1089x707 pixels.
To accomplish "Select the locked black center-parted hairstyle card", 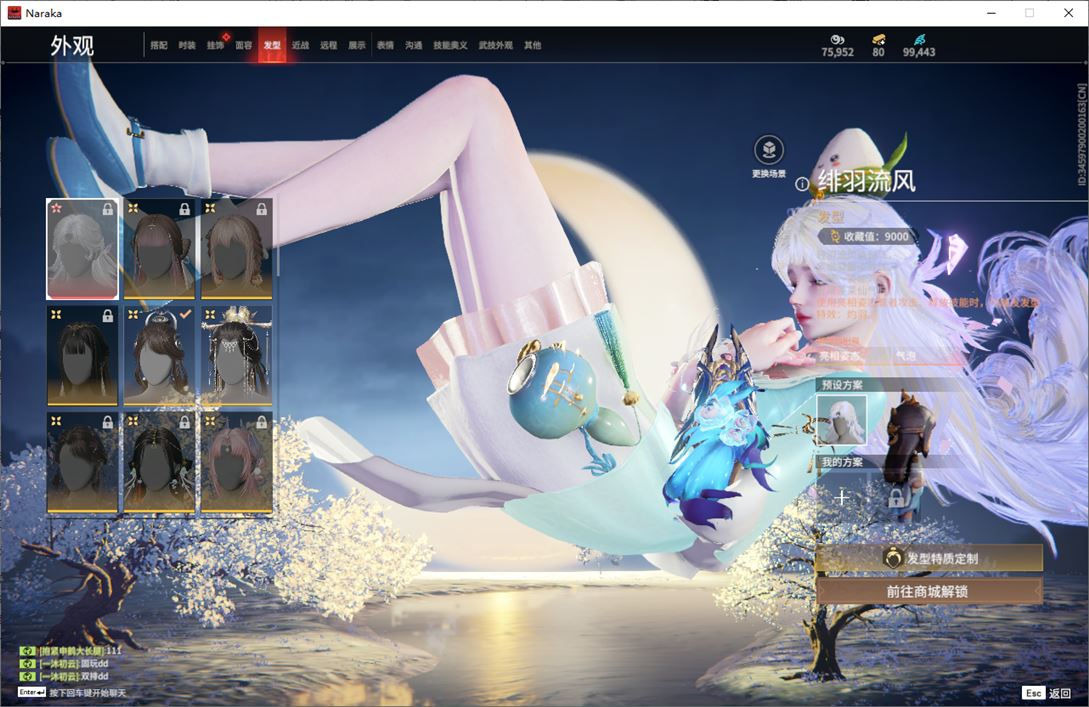I will (159, 463).
